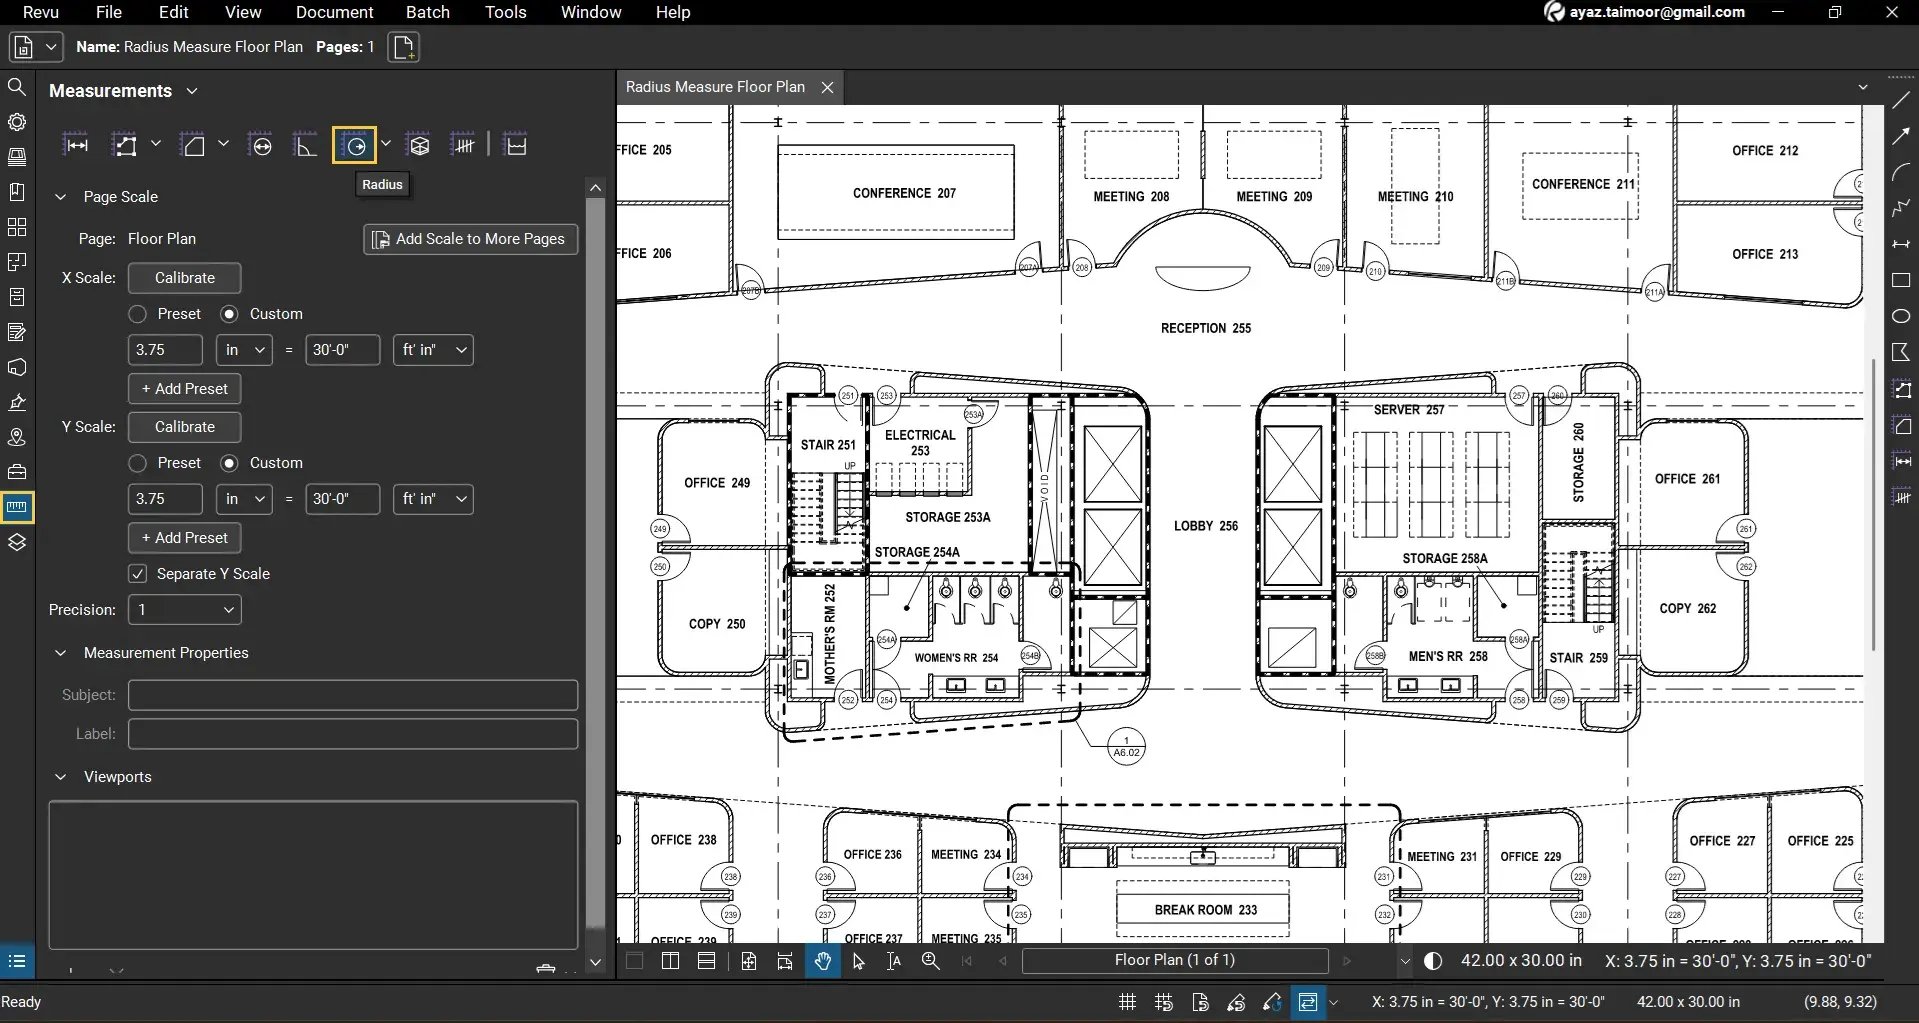
Task: Type in the Label measurement field
Action: [352, 733]
